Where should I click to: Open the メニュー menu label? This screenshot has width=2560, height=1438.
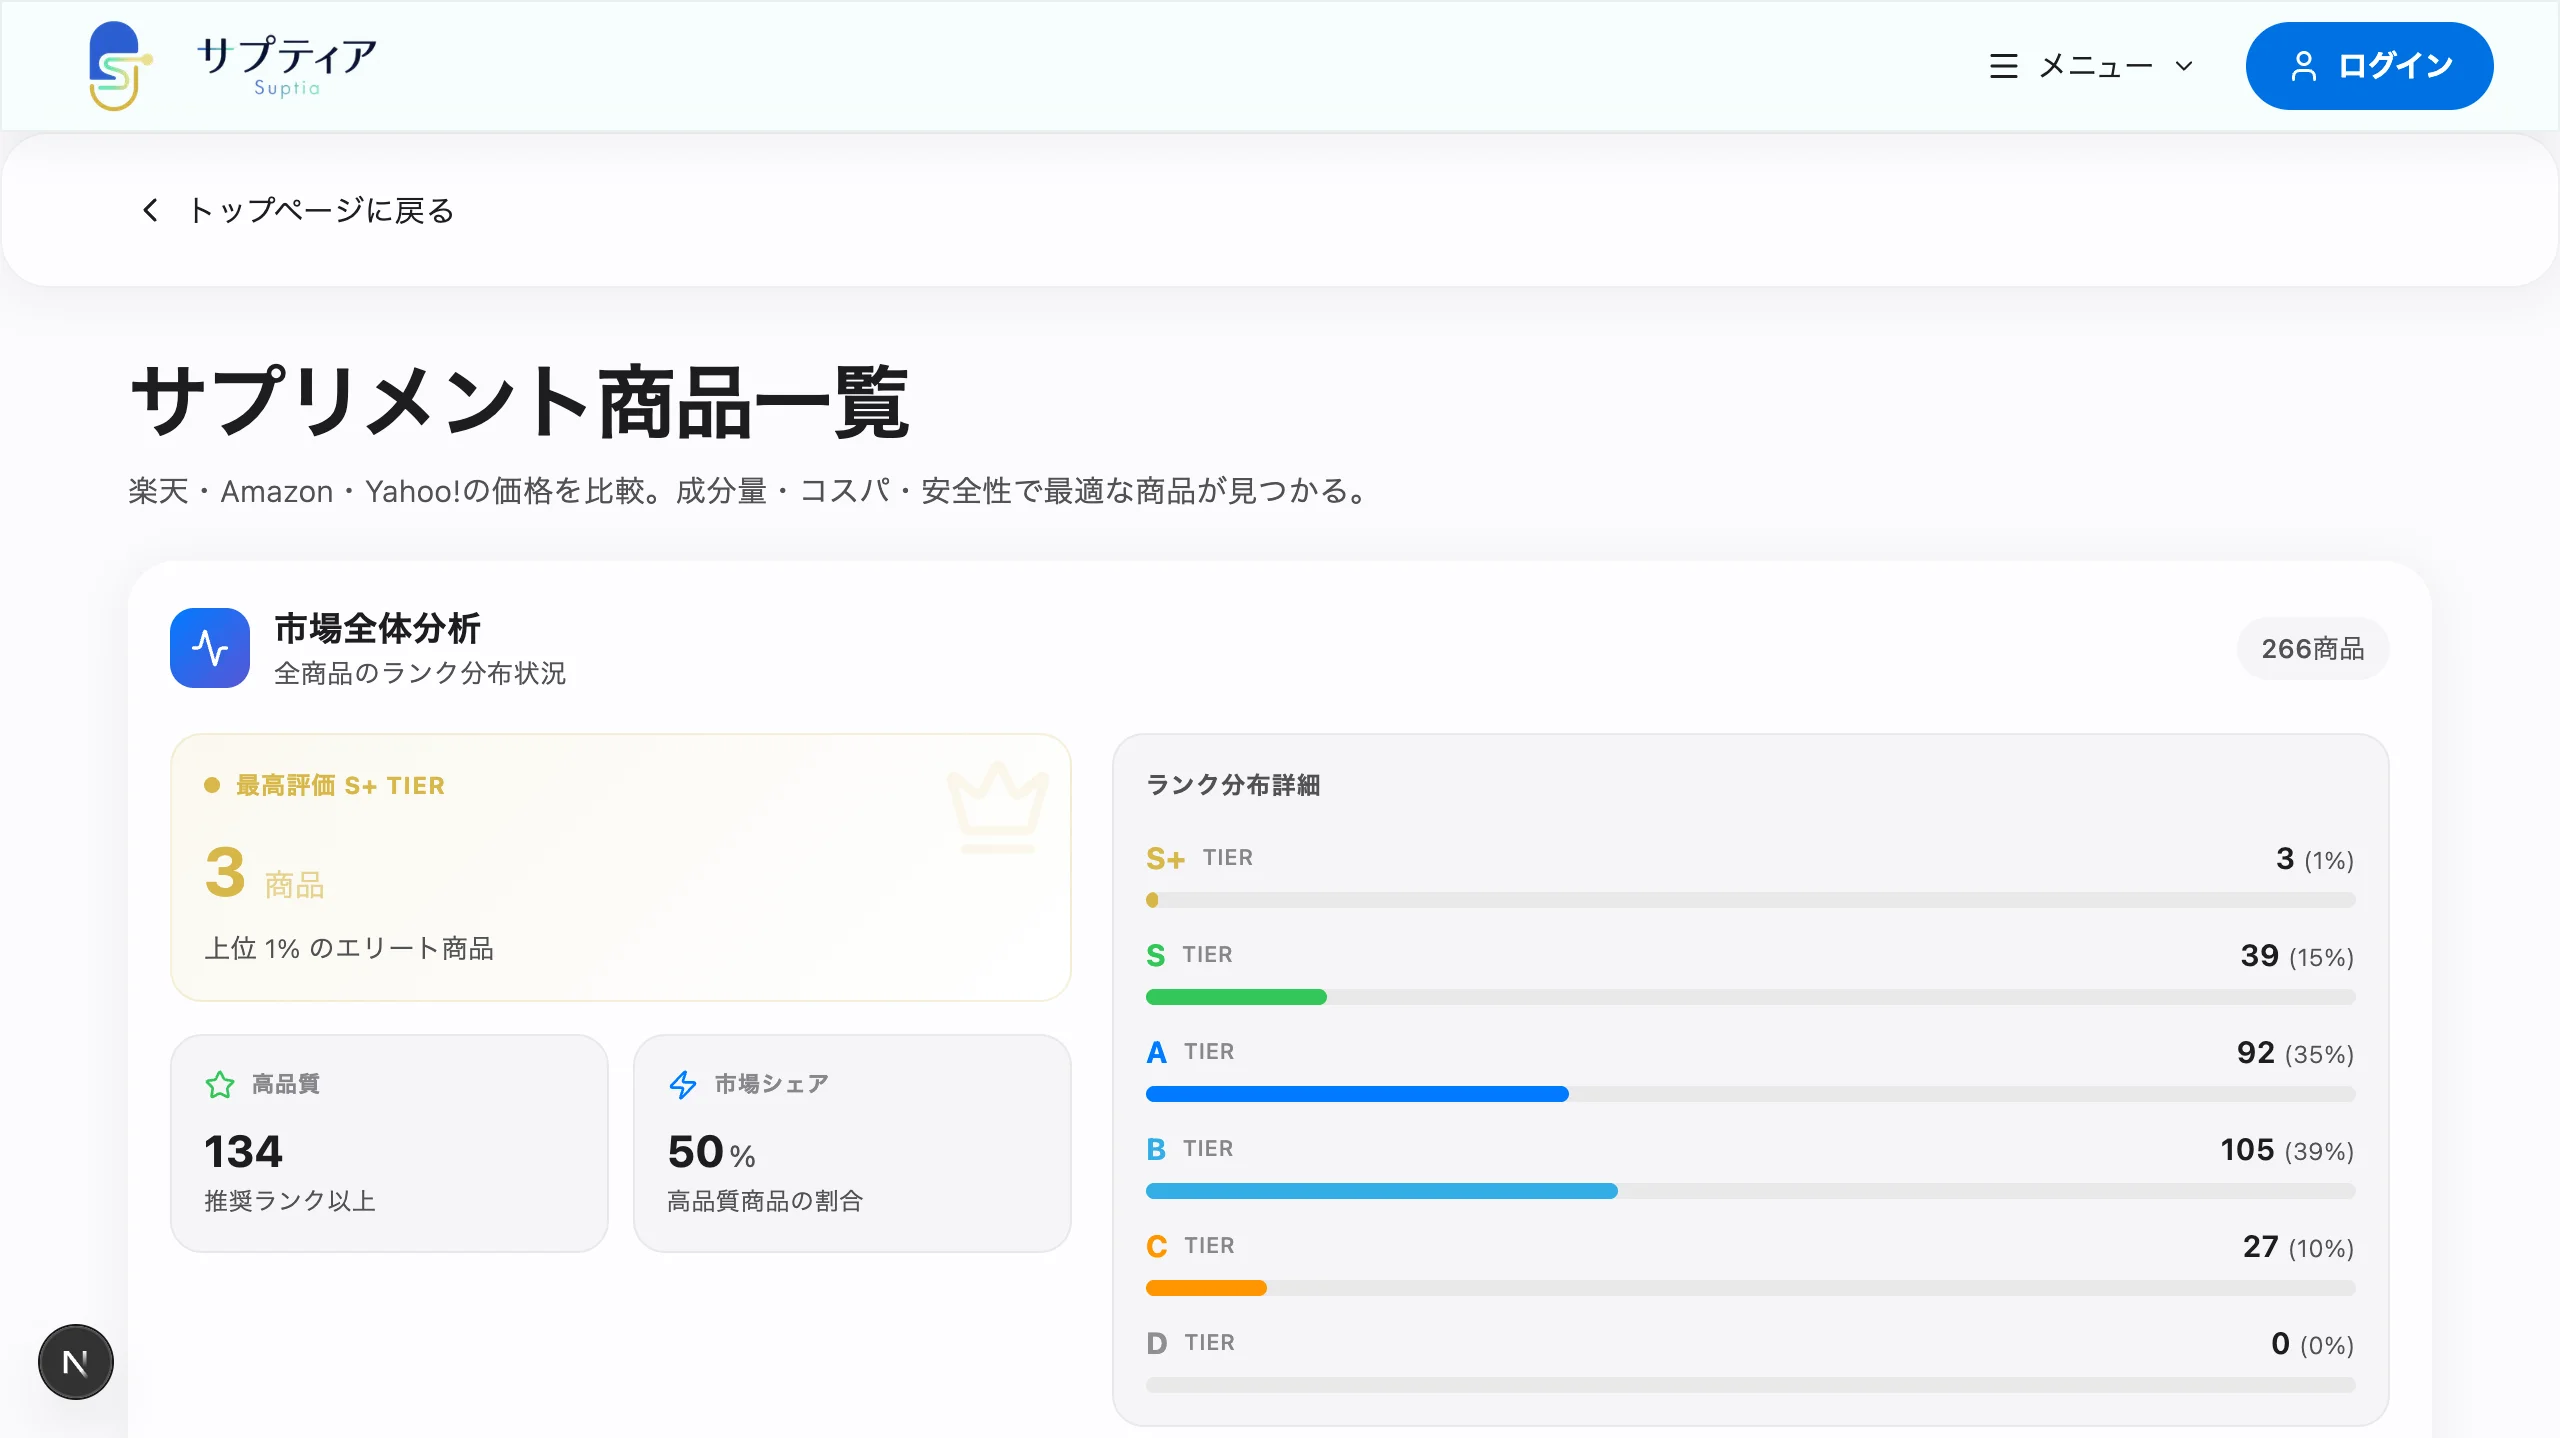[x=2096, y=66]
